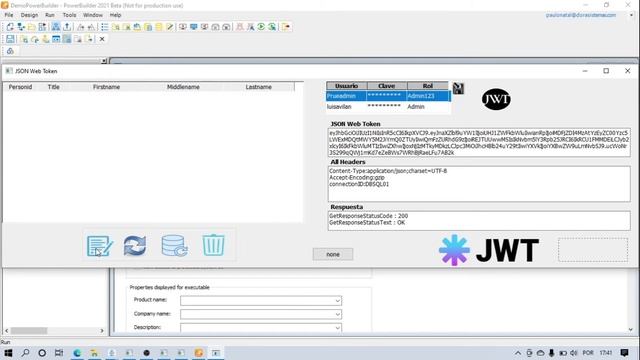Click the Save icon in the second toolbar row
This screenshot has height=360, width=640.
pos(10,39)
